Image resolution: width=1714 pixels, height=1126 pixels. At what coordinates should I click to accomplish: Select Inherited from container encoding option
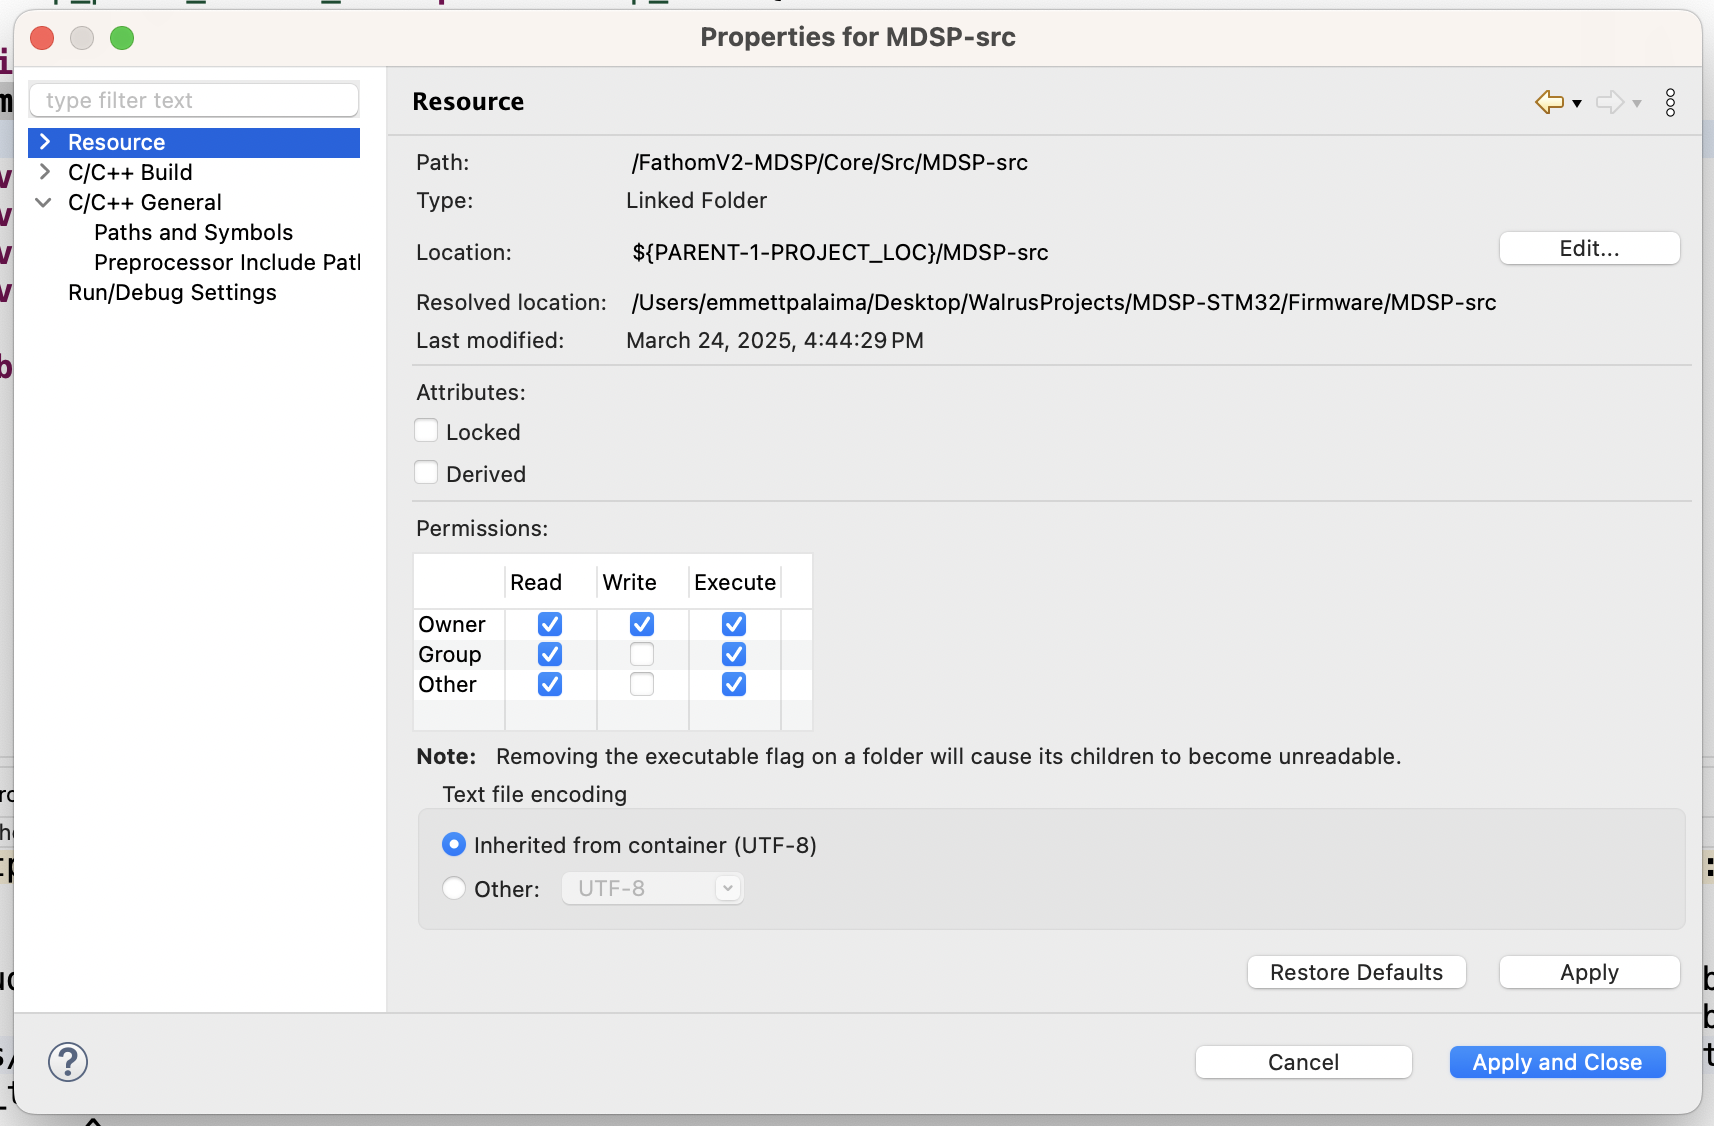click(x=454, y=845)
